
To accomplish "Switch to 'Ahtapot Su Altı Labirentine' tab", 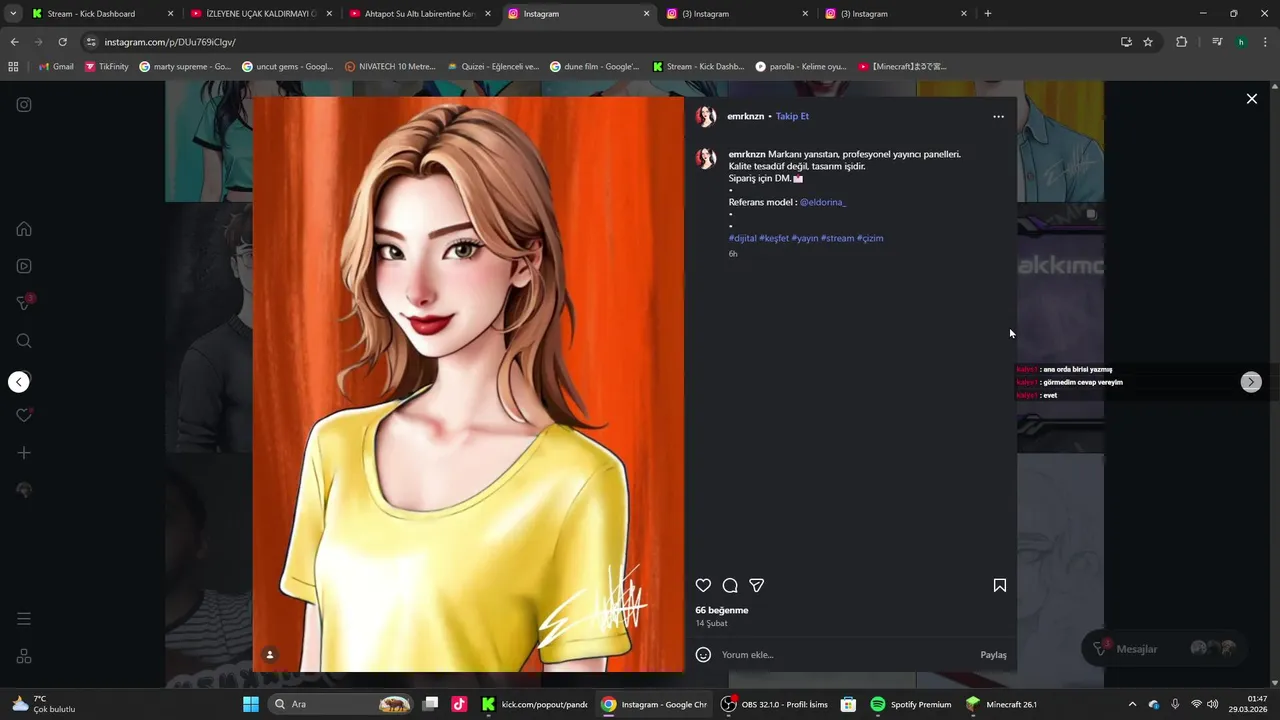I will click(x=420, y=14).
